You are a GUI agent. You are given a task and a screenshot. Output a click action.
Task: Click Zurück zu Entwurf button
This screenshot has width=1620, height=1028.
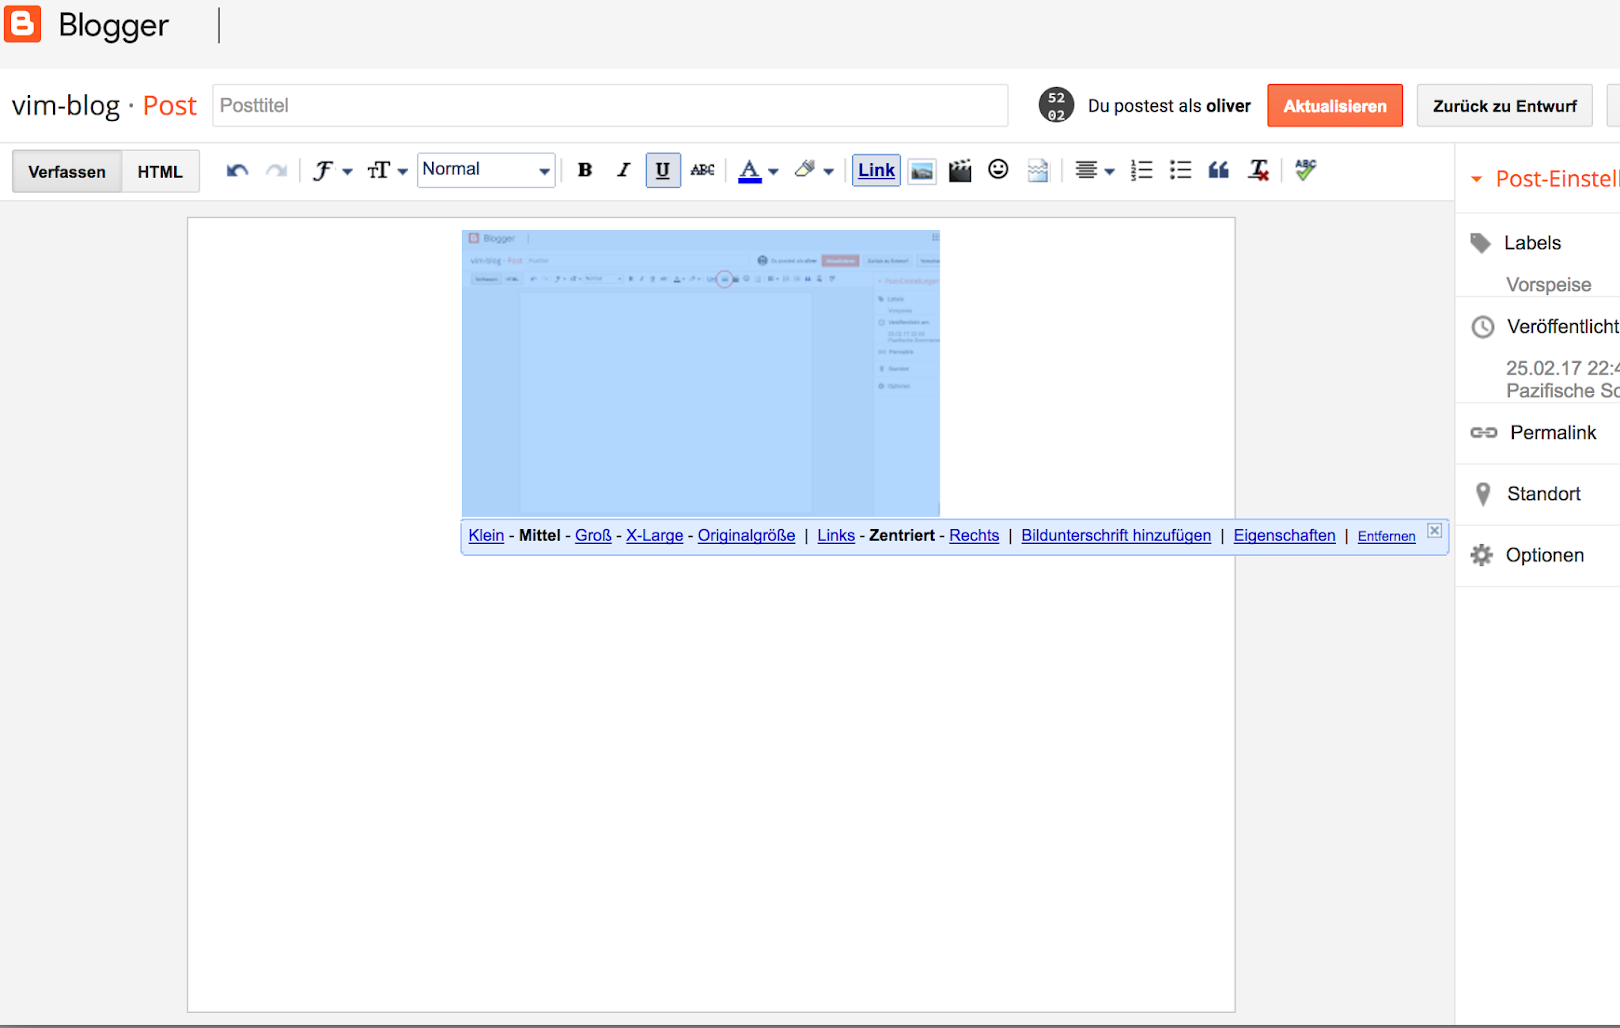click(x=1504, y=106)
